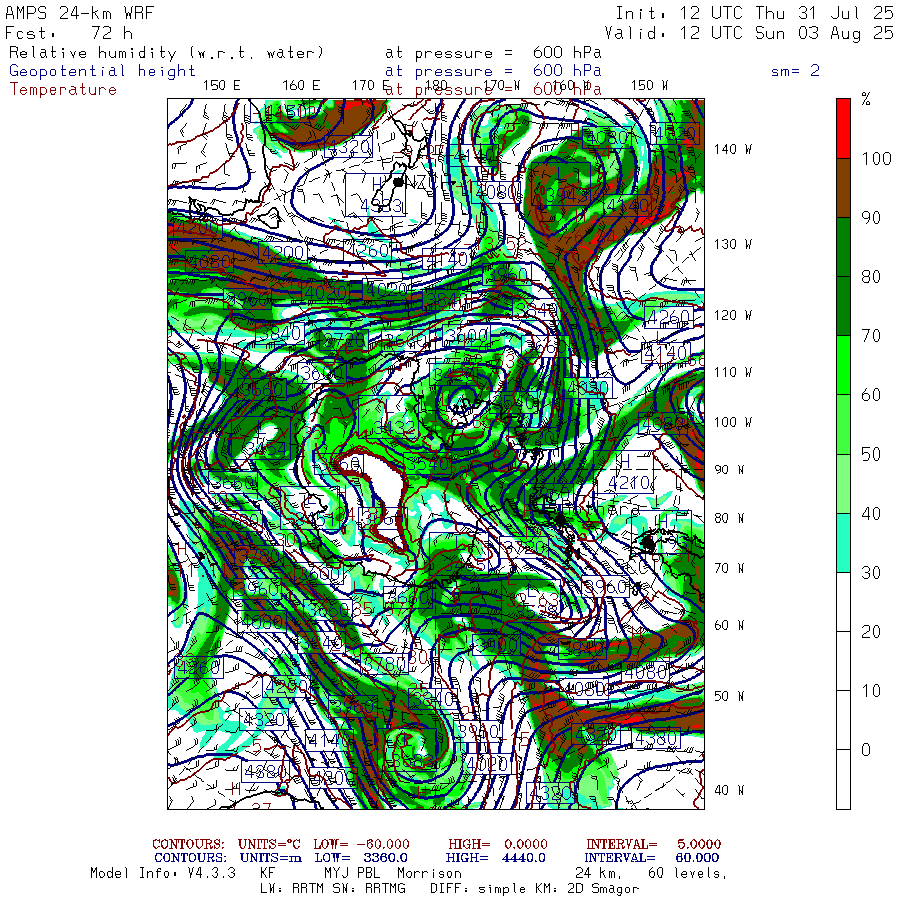Click the 'H 4313' high-pressure label box
Screen dimensions: 900x900
(x=376, y=195)
